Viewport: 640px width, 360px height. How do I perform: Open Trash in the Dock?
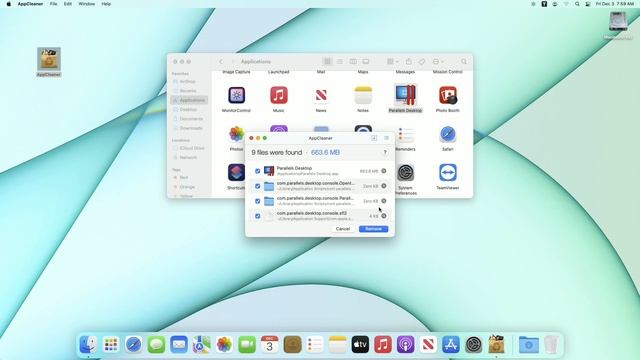click(551, 344)
